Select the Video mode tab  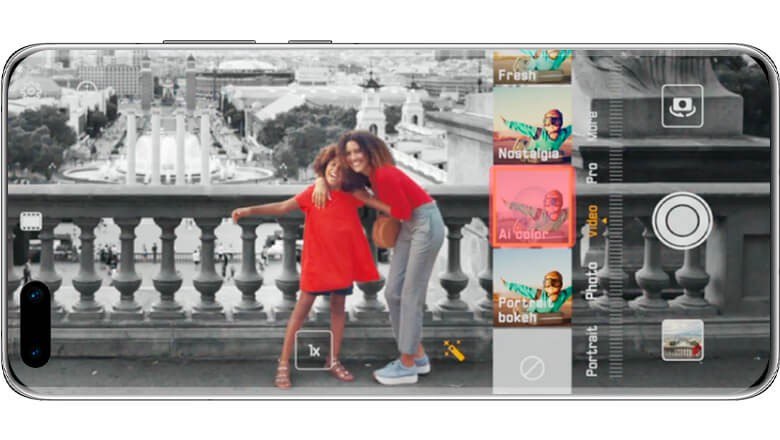[592, 221]
